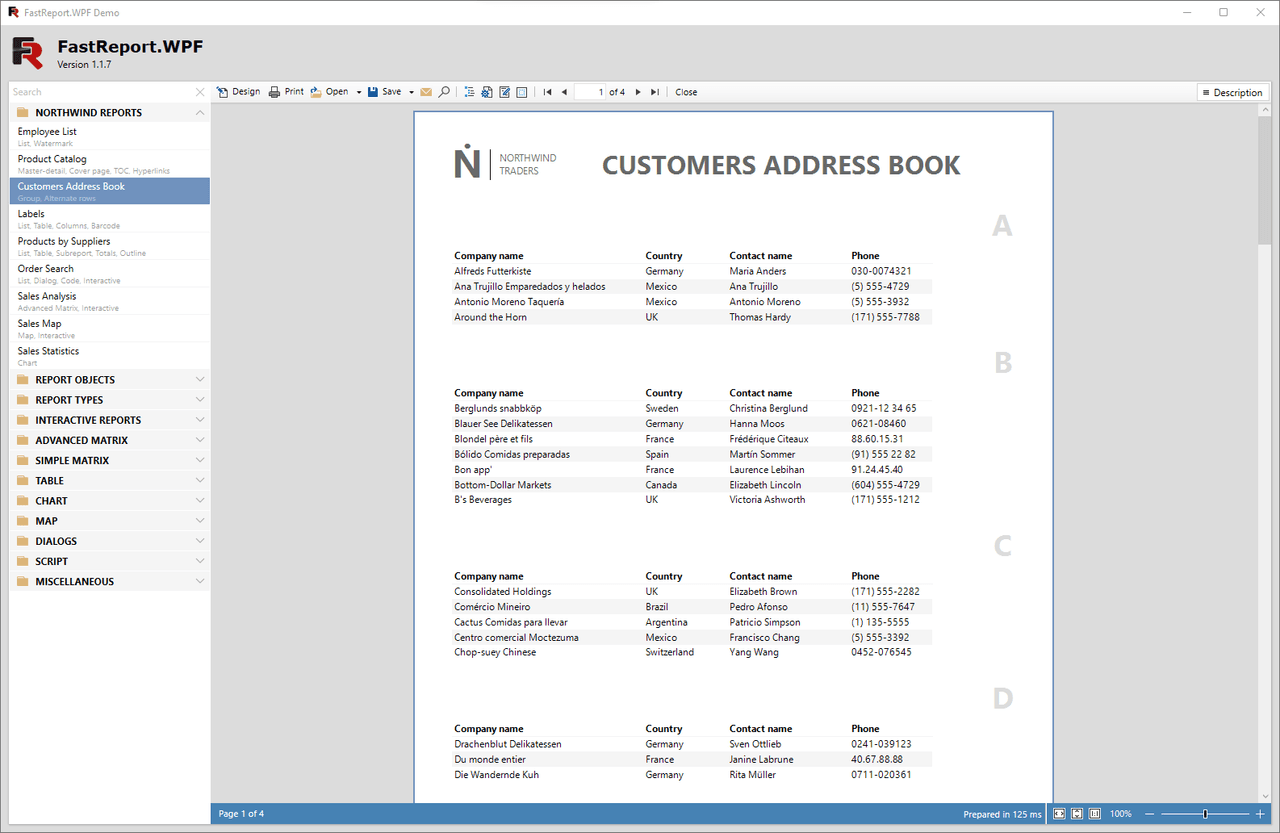Click the watermark toolbar icon
The width and height of the screenshot is (1280, 833).
[522, 92]
